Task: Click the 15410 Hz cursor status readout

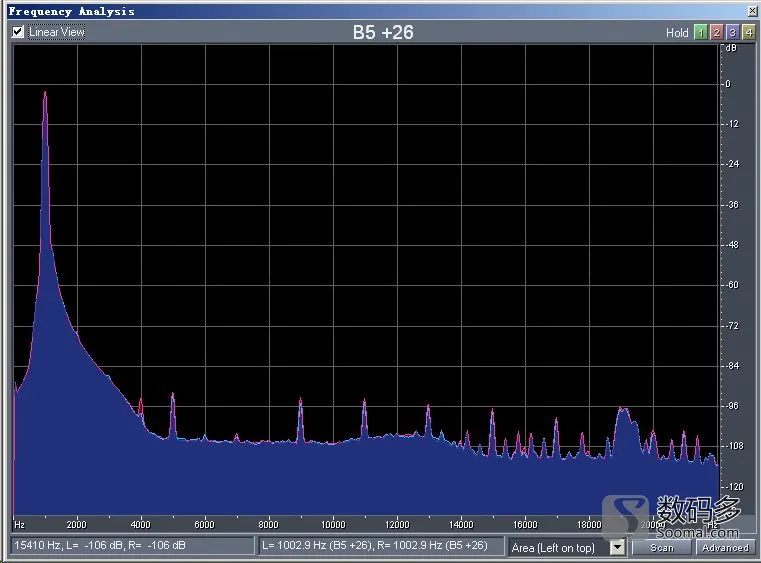Action: click(x=132, y=545)
